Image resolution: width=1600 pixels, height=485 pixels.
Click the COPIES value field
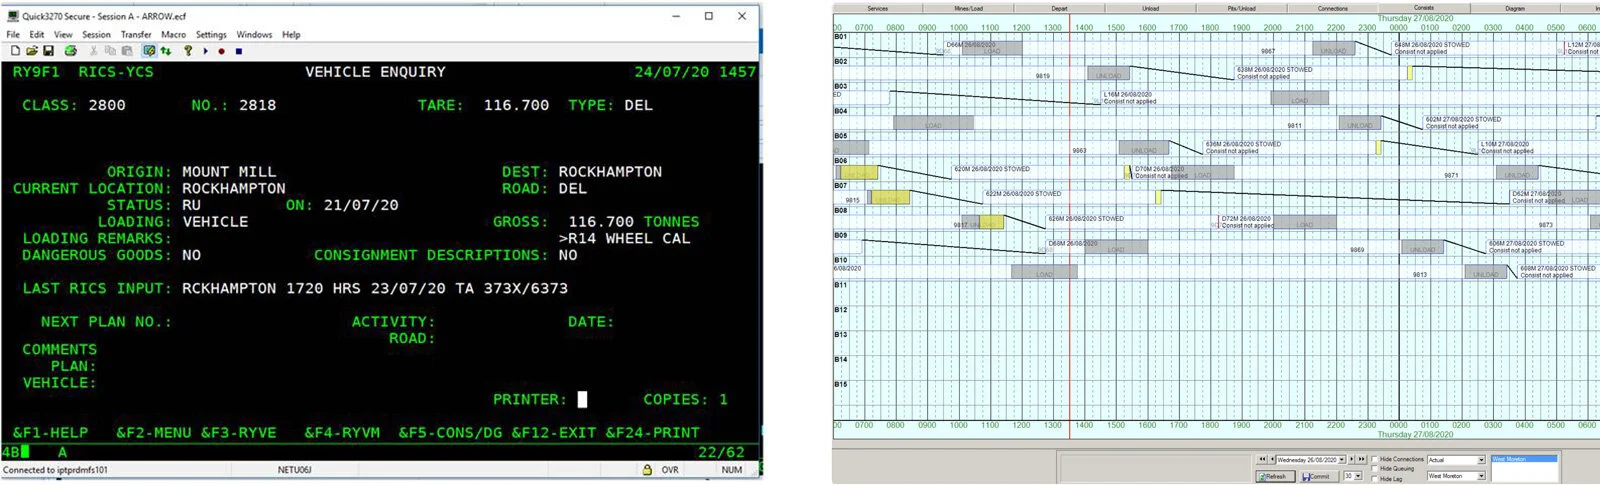tap(723, 399)
